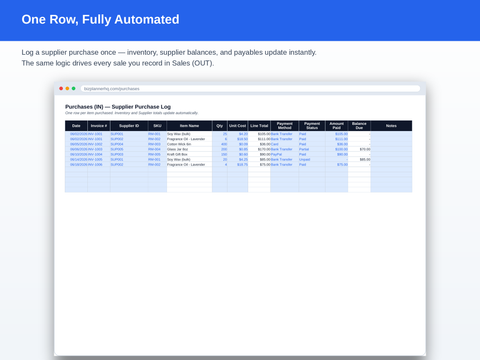Select the Payment Status column header
Screen dimensions: 480x360
point(312,126)
